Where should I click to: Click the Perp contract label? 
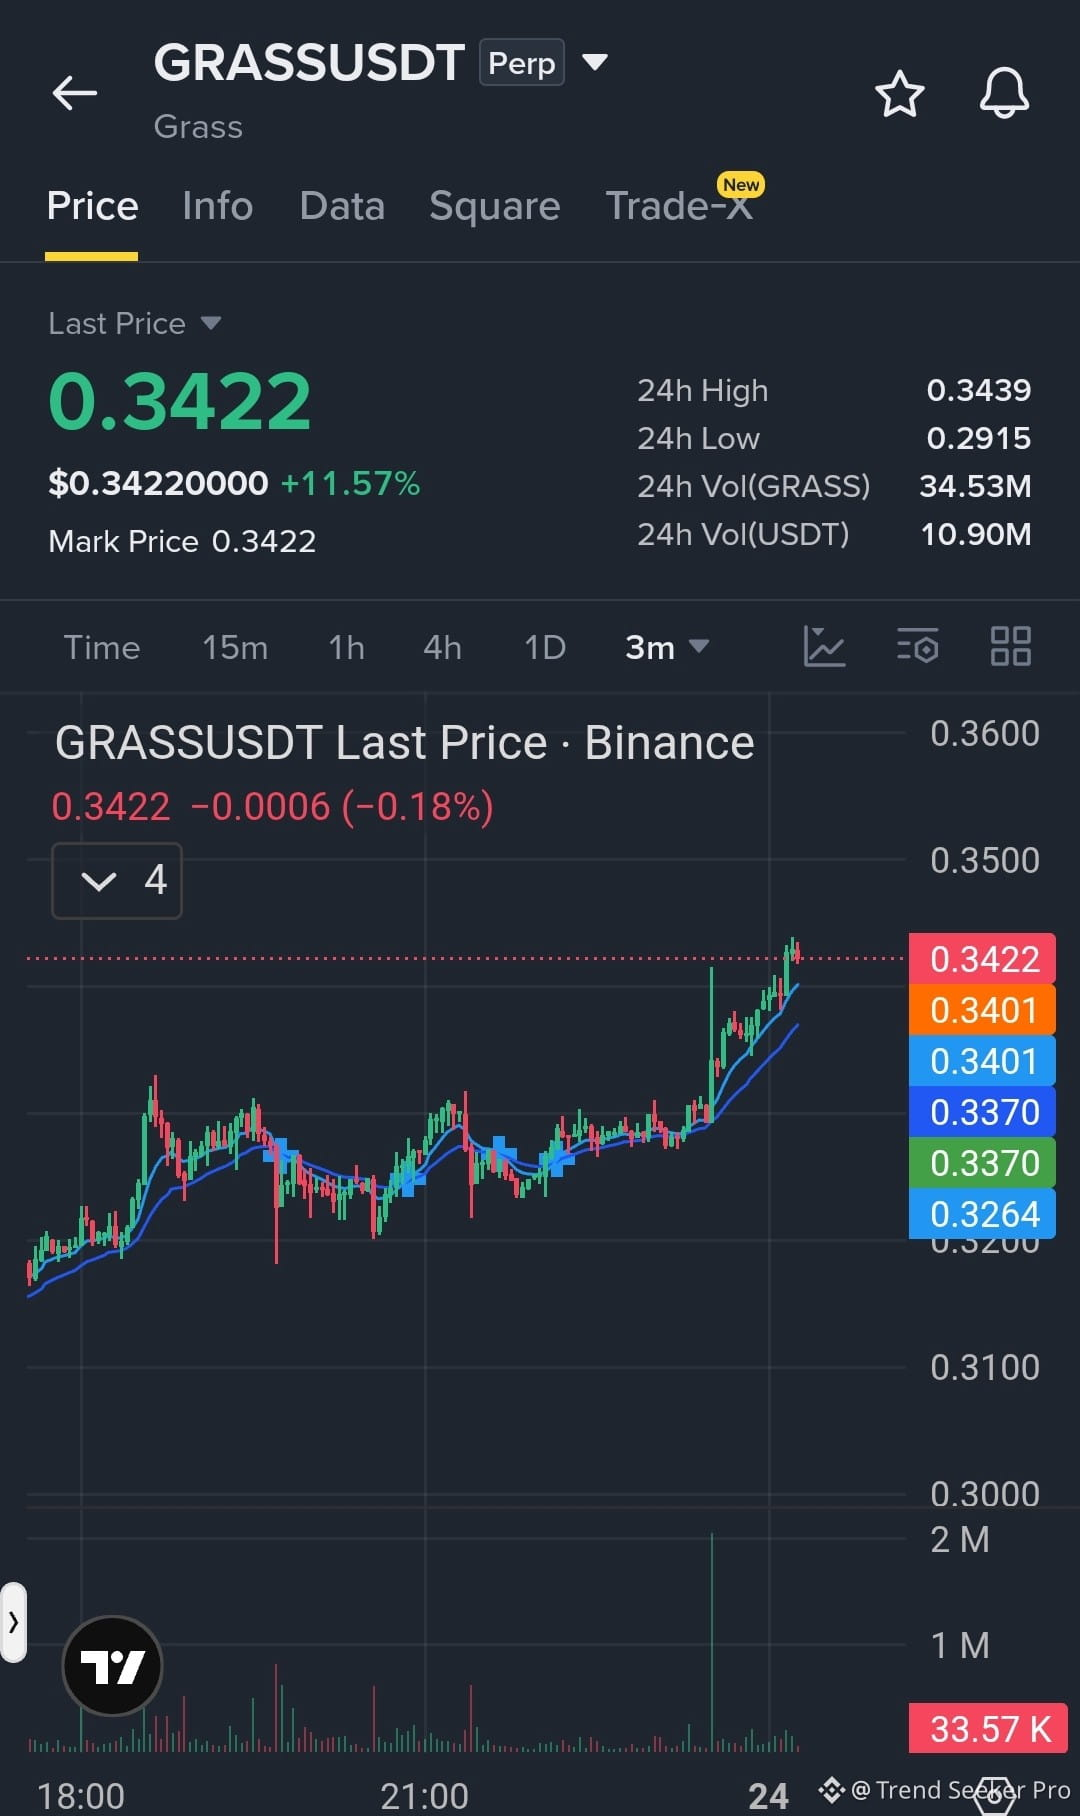[522, 63]
